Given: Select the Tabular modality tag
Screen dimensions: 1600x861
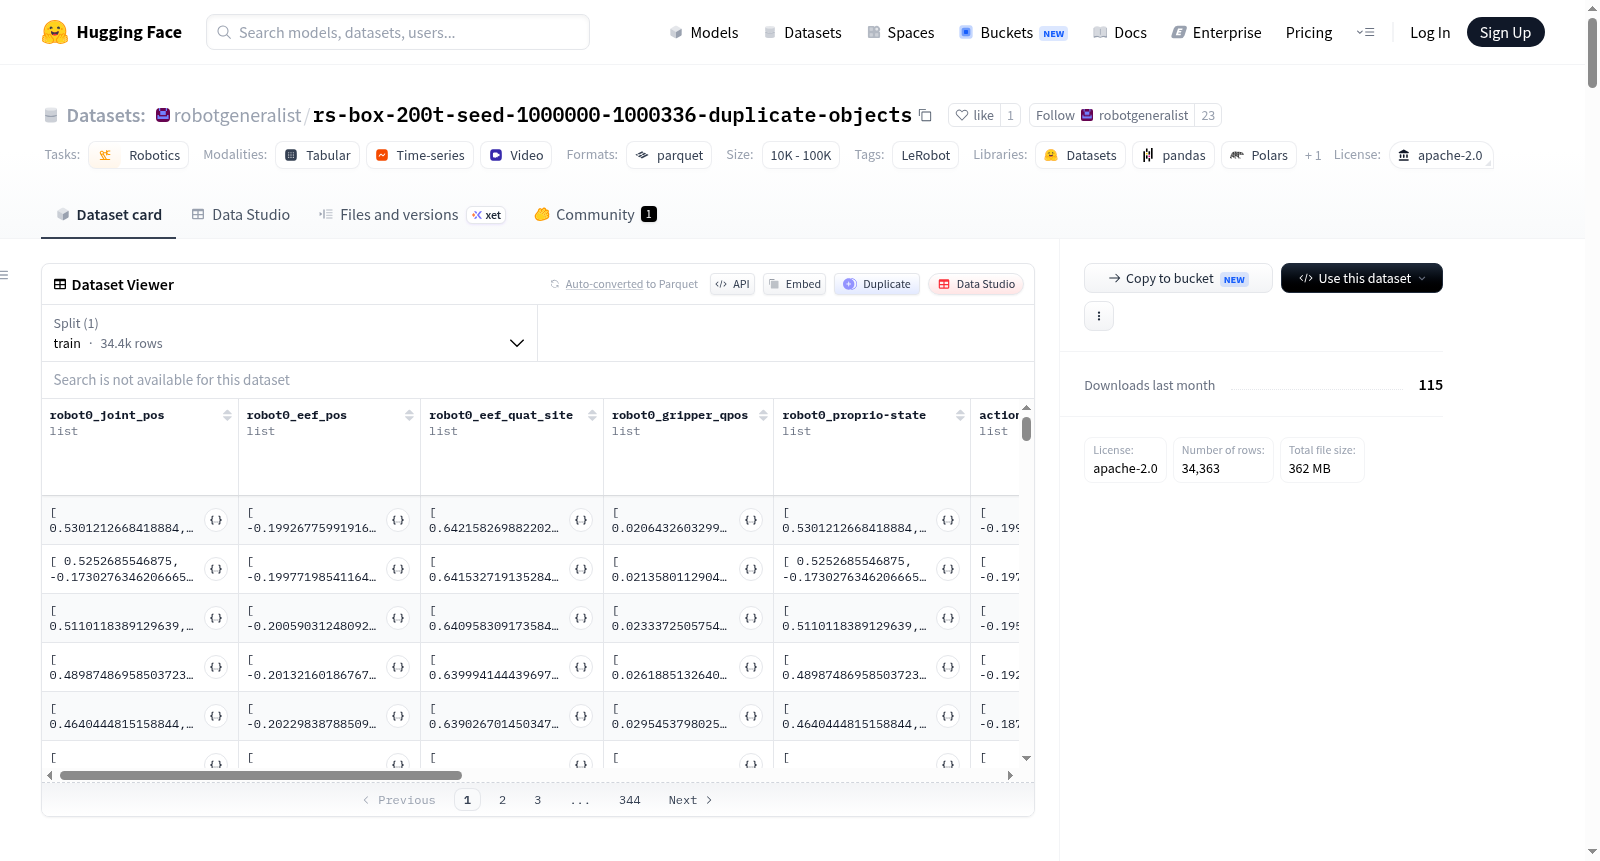Looking at the screenshot, I should click(318, 155).
